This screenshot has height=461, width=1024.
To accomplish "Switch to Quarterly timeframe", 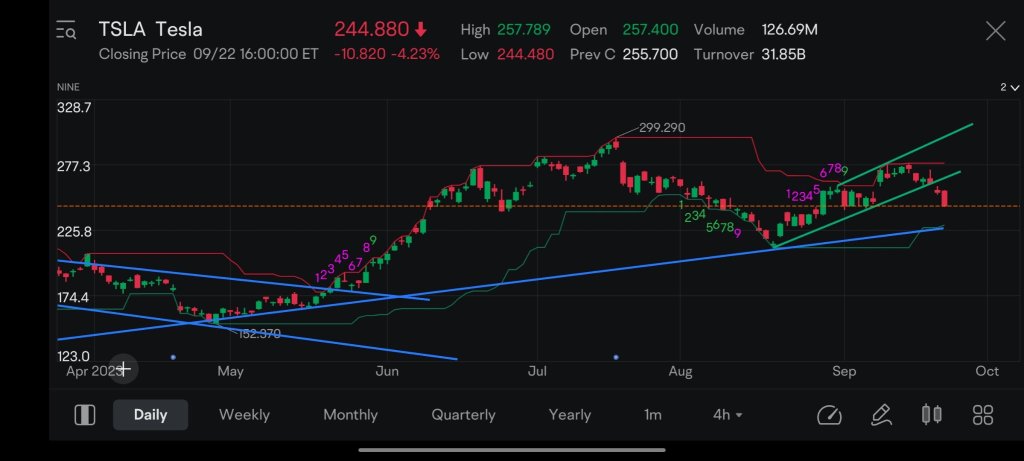I will 464,415.
